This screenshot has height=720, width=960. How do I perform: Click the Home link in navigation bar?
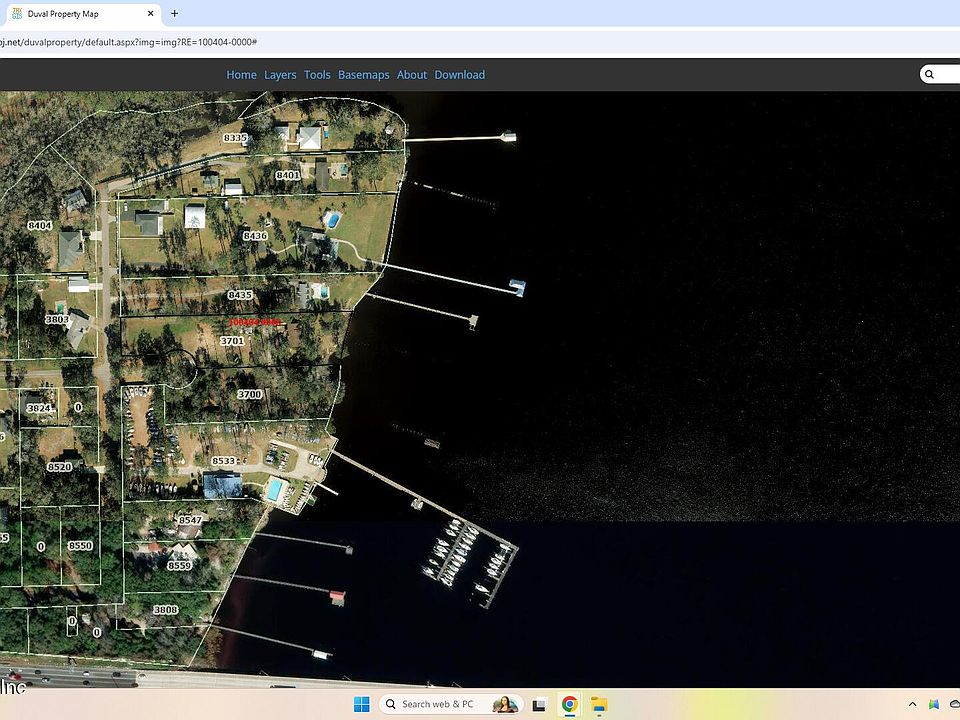coord(241,75)
